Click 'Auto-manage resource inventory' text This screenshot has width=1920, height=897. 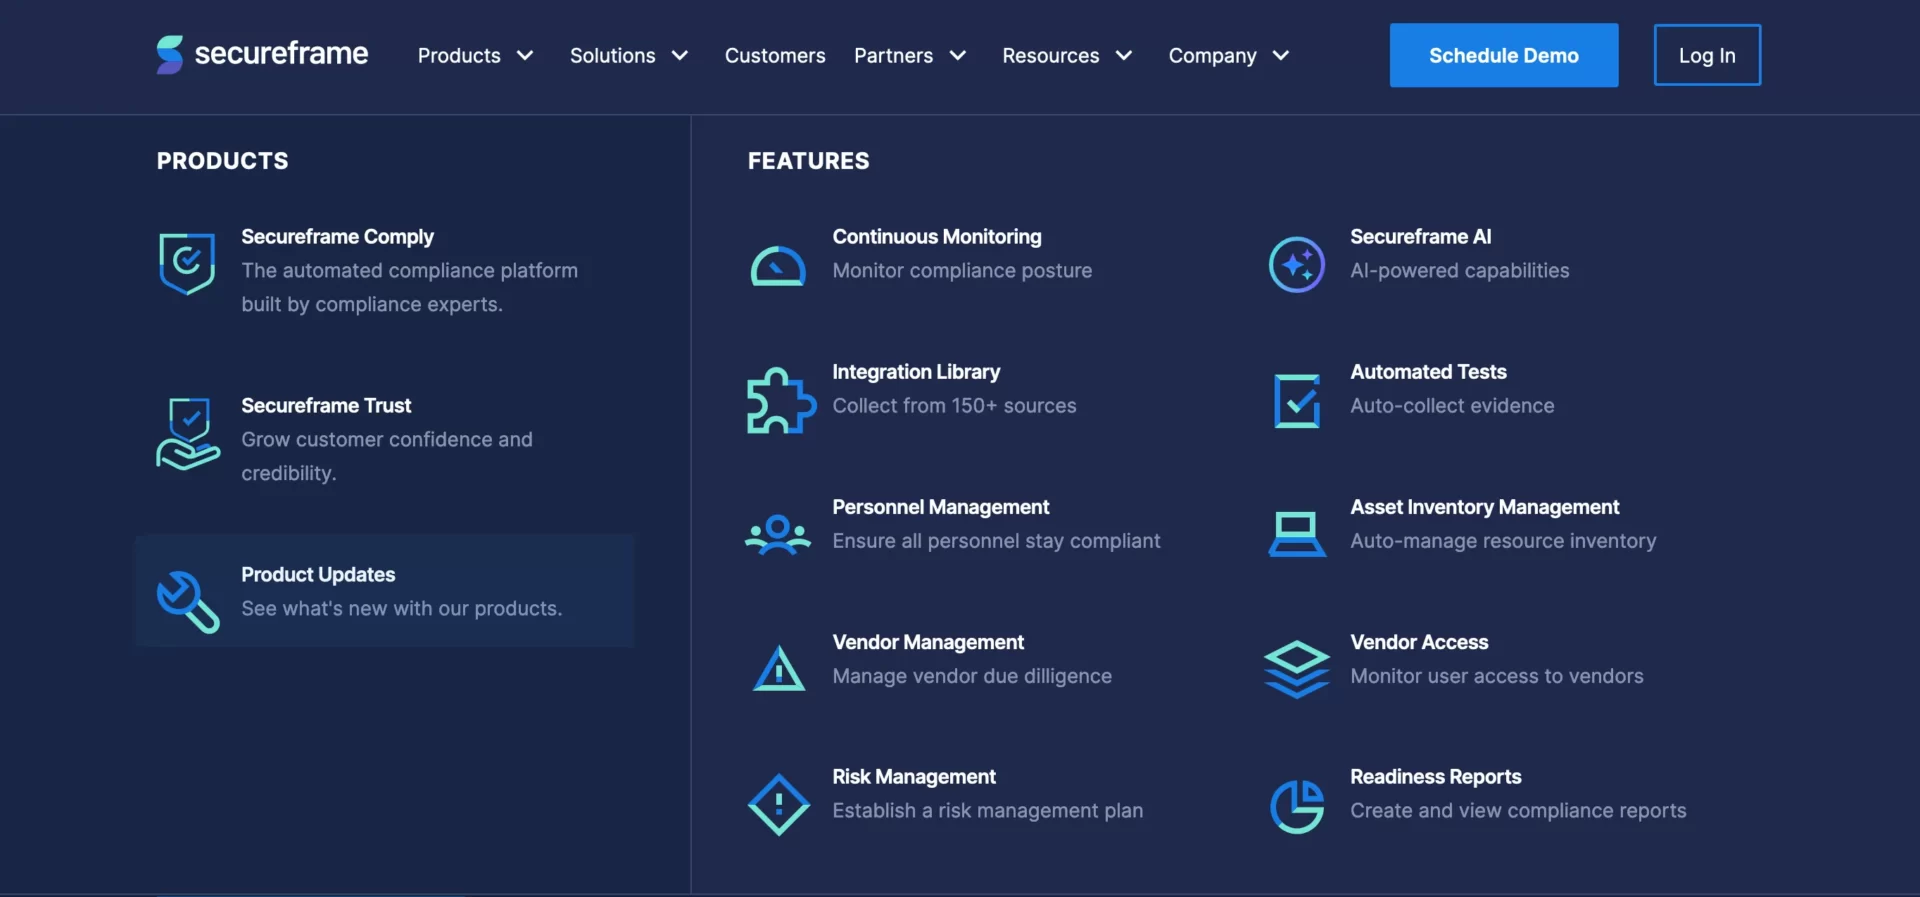1503,541
